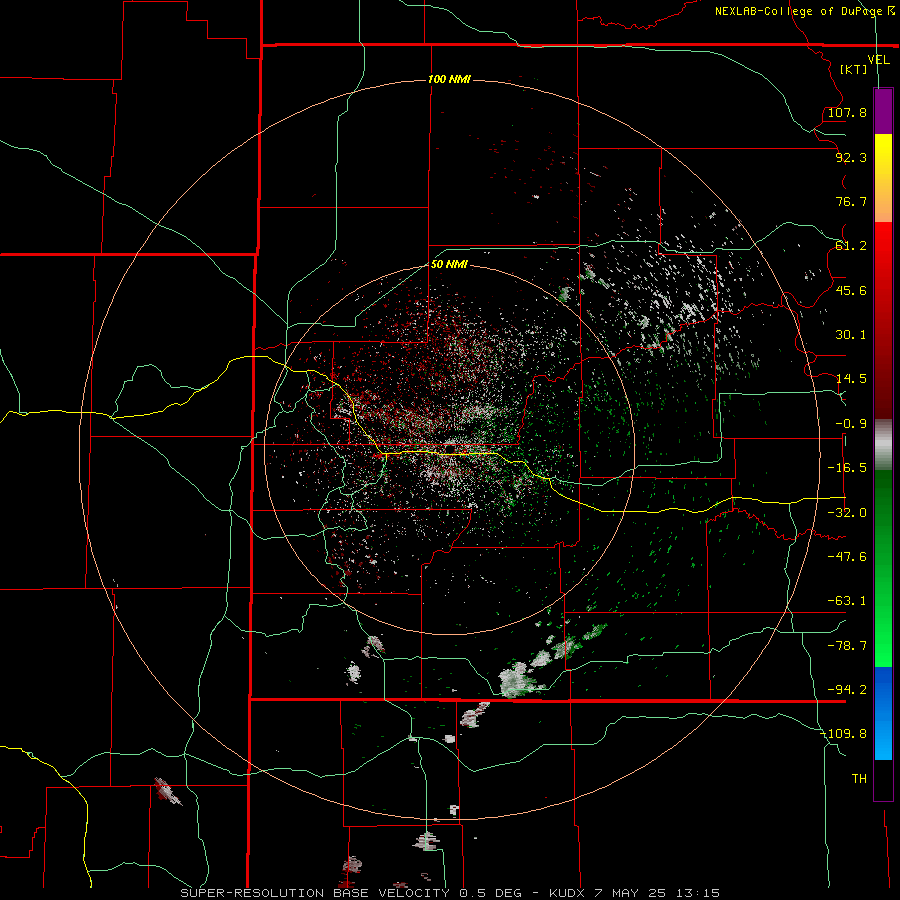Pick the yellow-orange segment of the color bar
Image resolution: width=900 pixels, height=900 pixels.
point(883,178)
